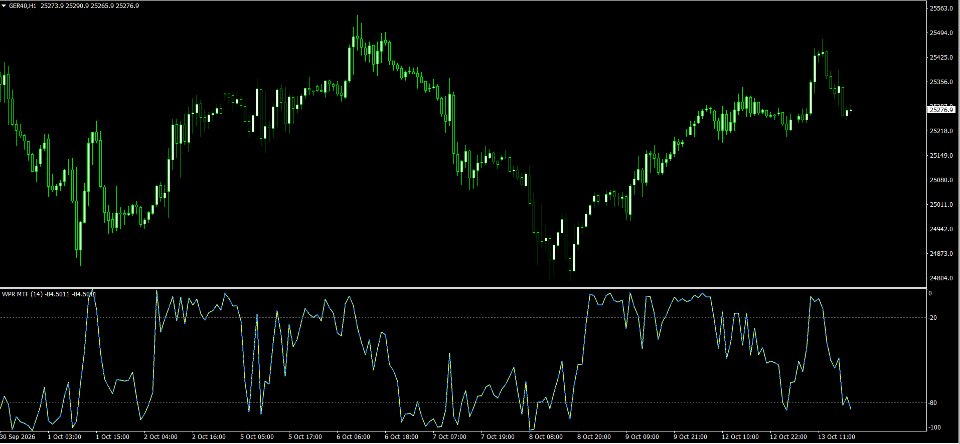Click the 25011.0 price scale label

click(942, 205)
